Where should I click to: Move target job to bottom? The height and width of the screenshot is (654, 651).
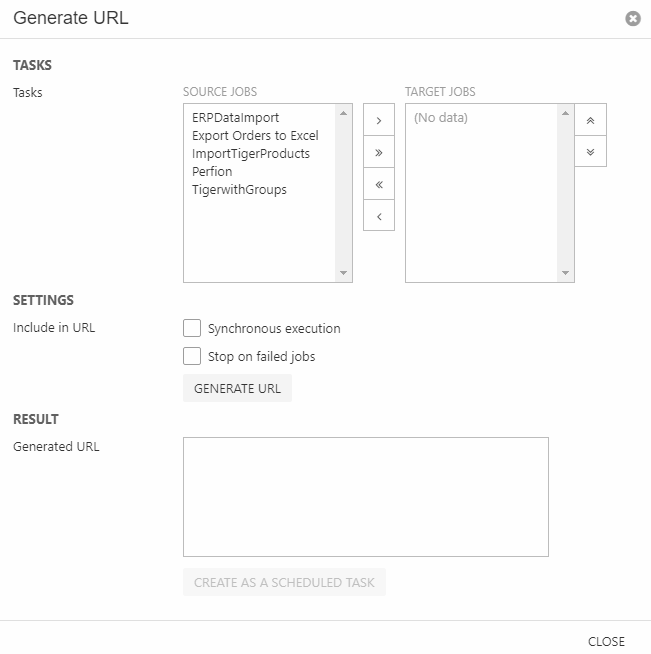(591, 151)
